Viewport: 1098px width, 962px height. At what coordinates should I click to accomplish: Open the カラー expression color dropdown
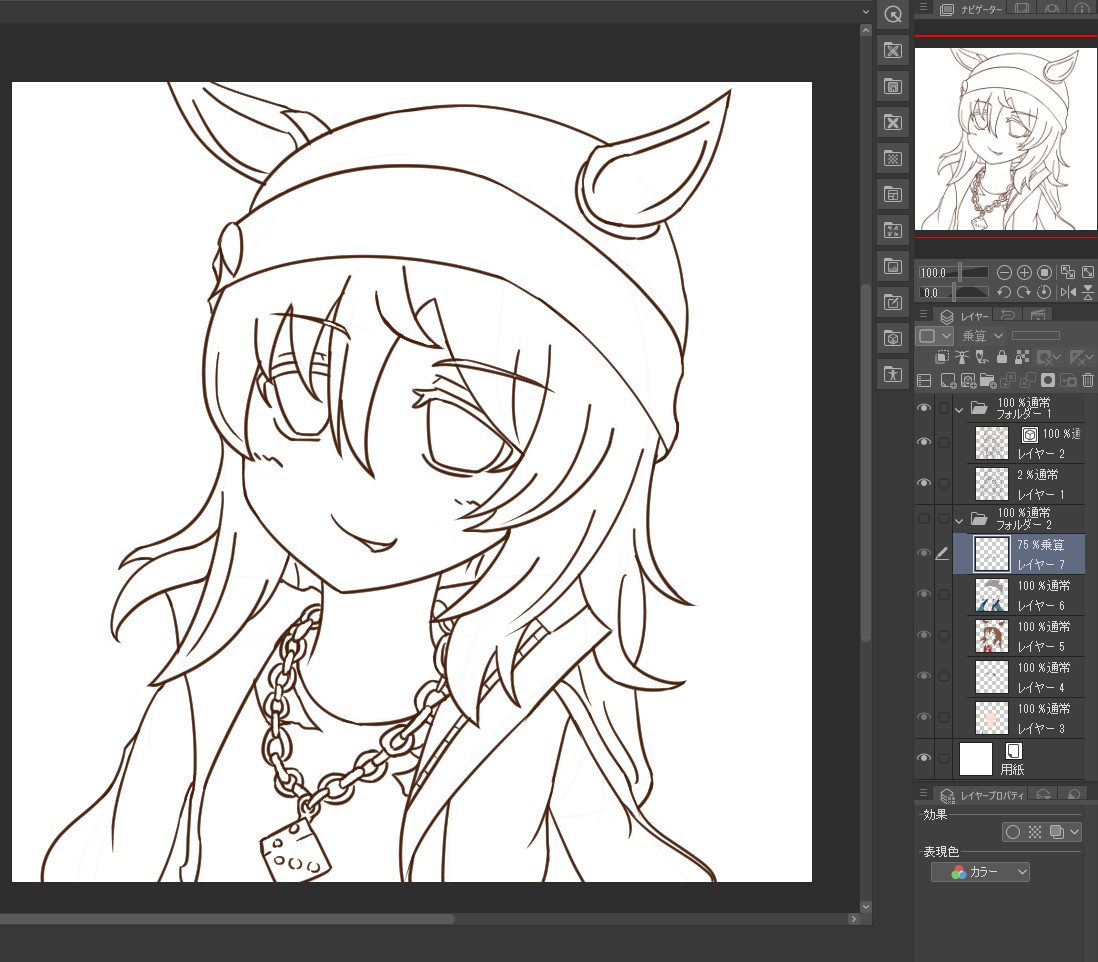(x=980, y=872)
